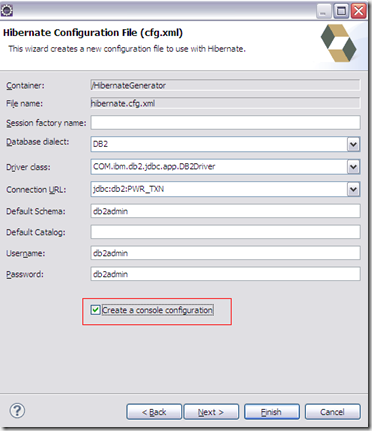Image resolution: width=372 pixels, height=431 pixels.
Task: Click the 'This wizard creates' description text
Action: 127,49
